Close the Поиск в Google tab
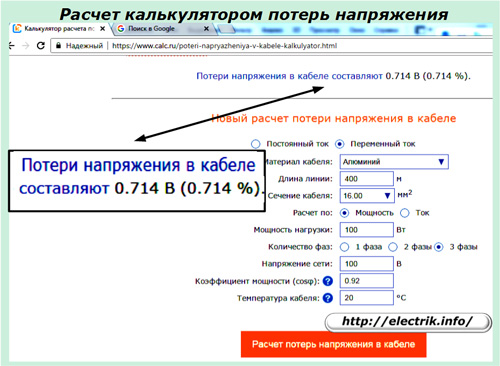The height and width of the screenshot is (366, 500). point(206,29)
